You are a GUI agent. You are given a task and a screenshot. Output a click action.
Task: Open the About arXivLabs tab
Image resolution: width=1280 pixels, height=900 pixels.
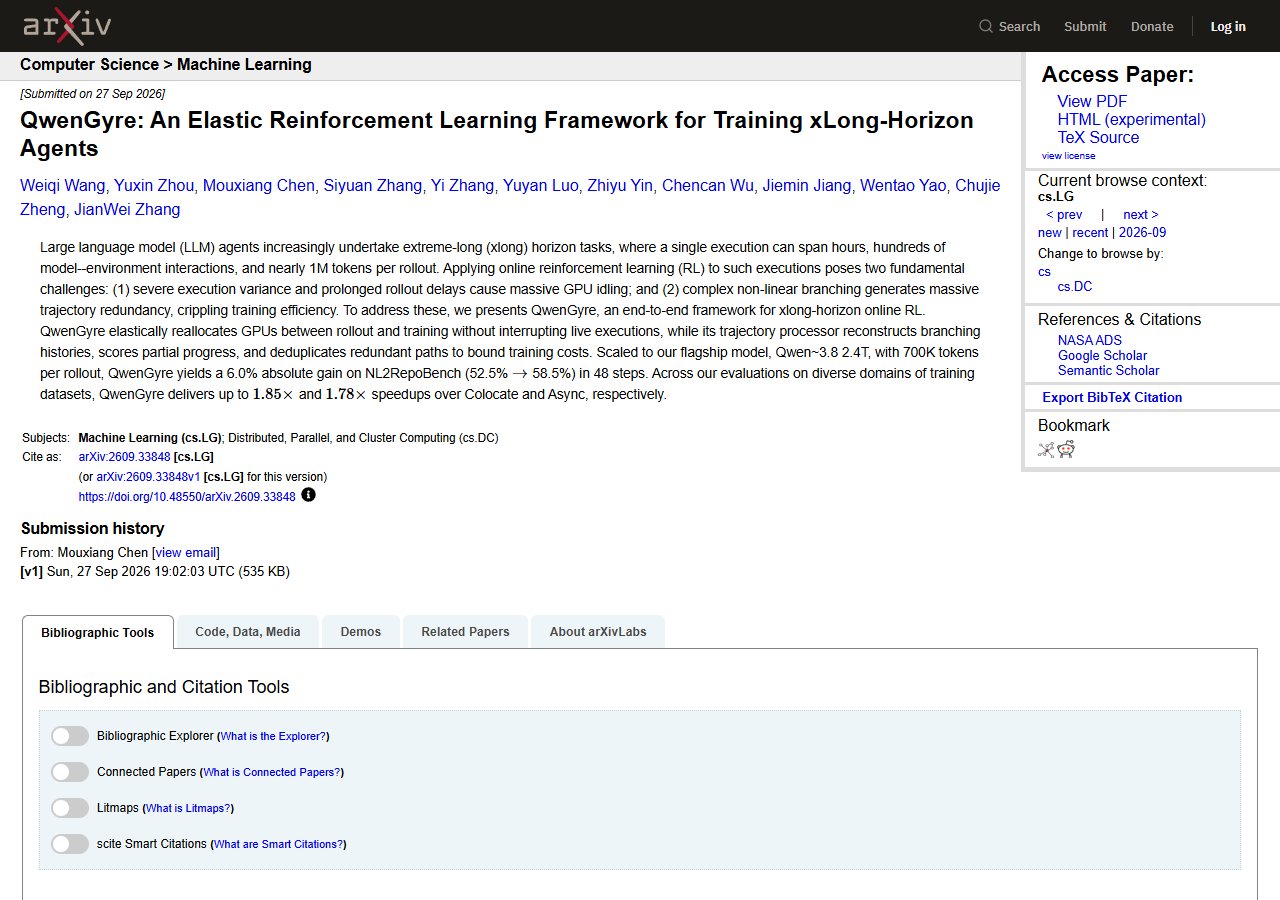(x=597, y=632)
